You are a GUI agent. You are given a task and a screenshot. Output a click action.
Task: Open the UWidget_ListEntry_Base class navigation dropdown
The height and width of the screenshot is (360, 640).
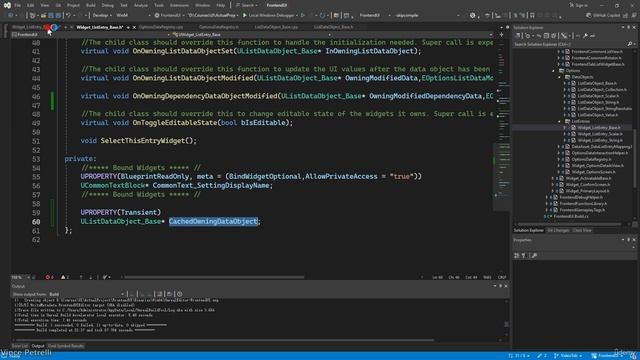coord(251,35)
